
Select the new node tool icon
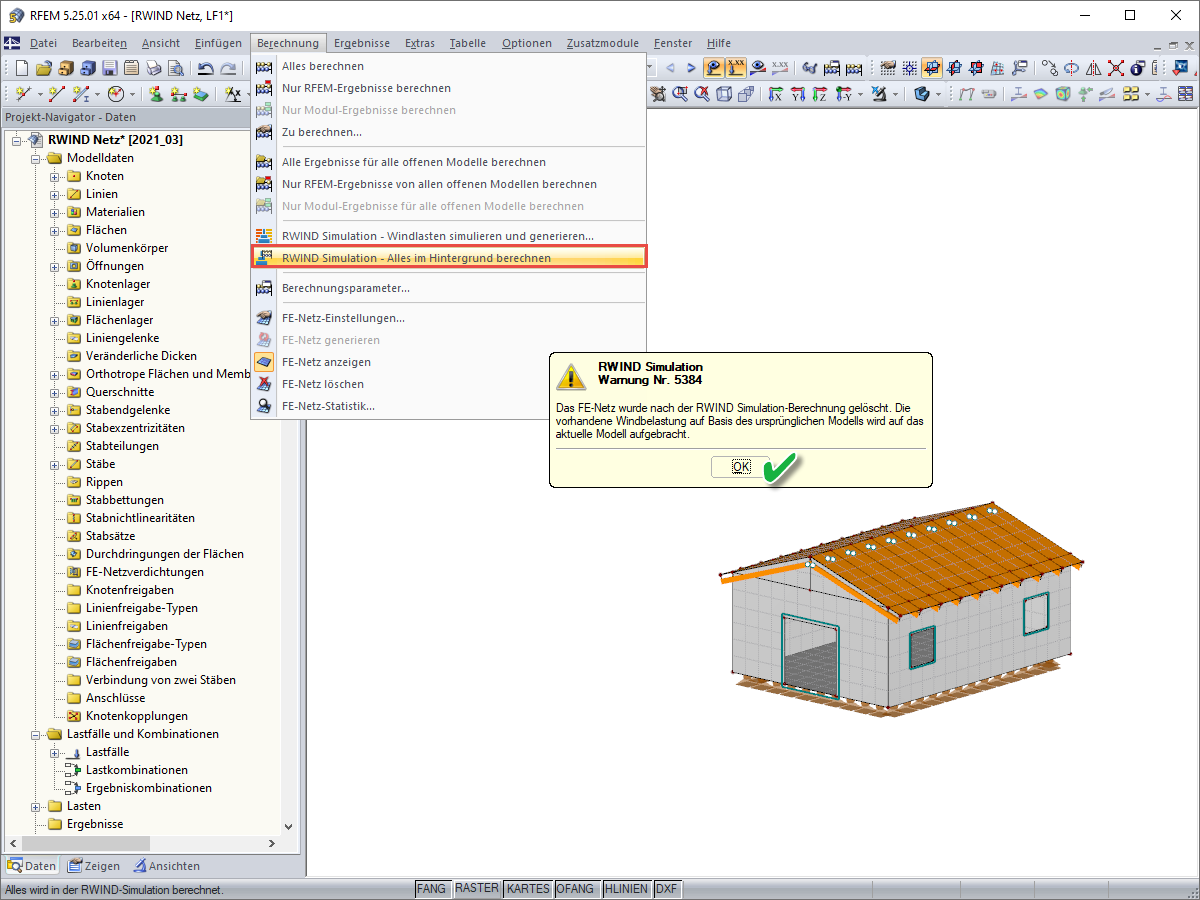[23, 94]
